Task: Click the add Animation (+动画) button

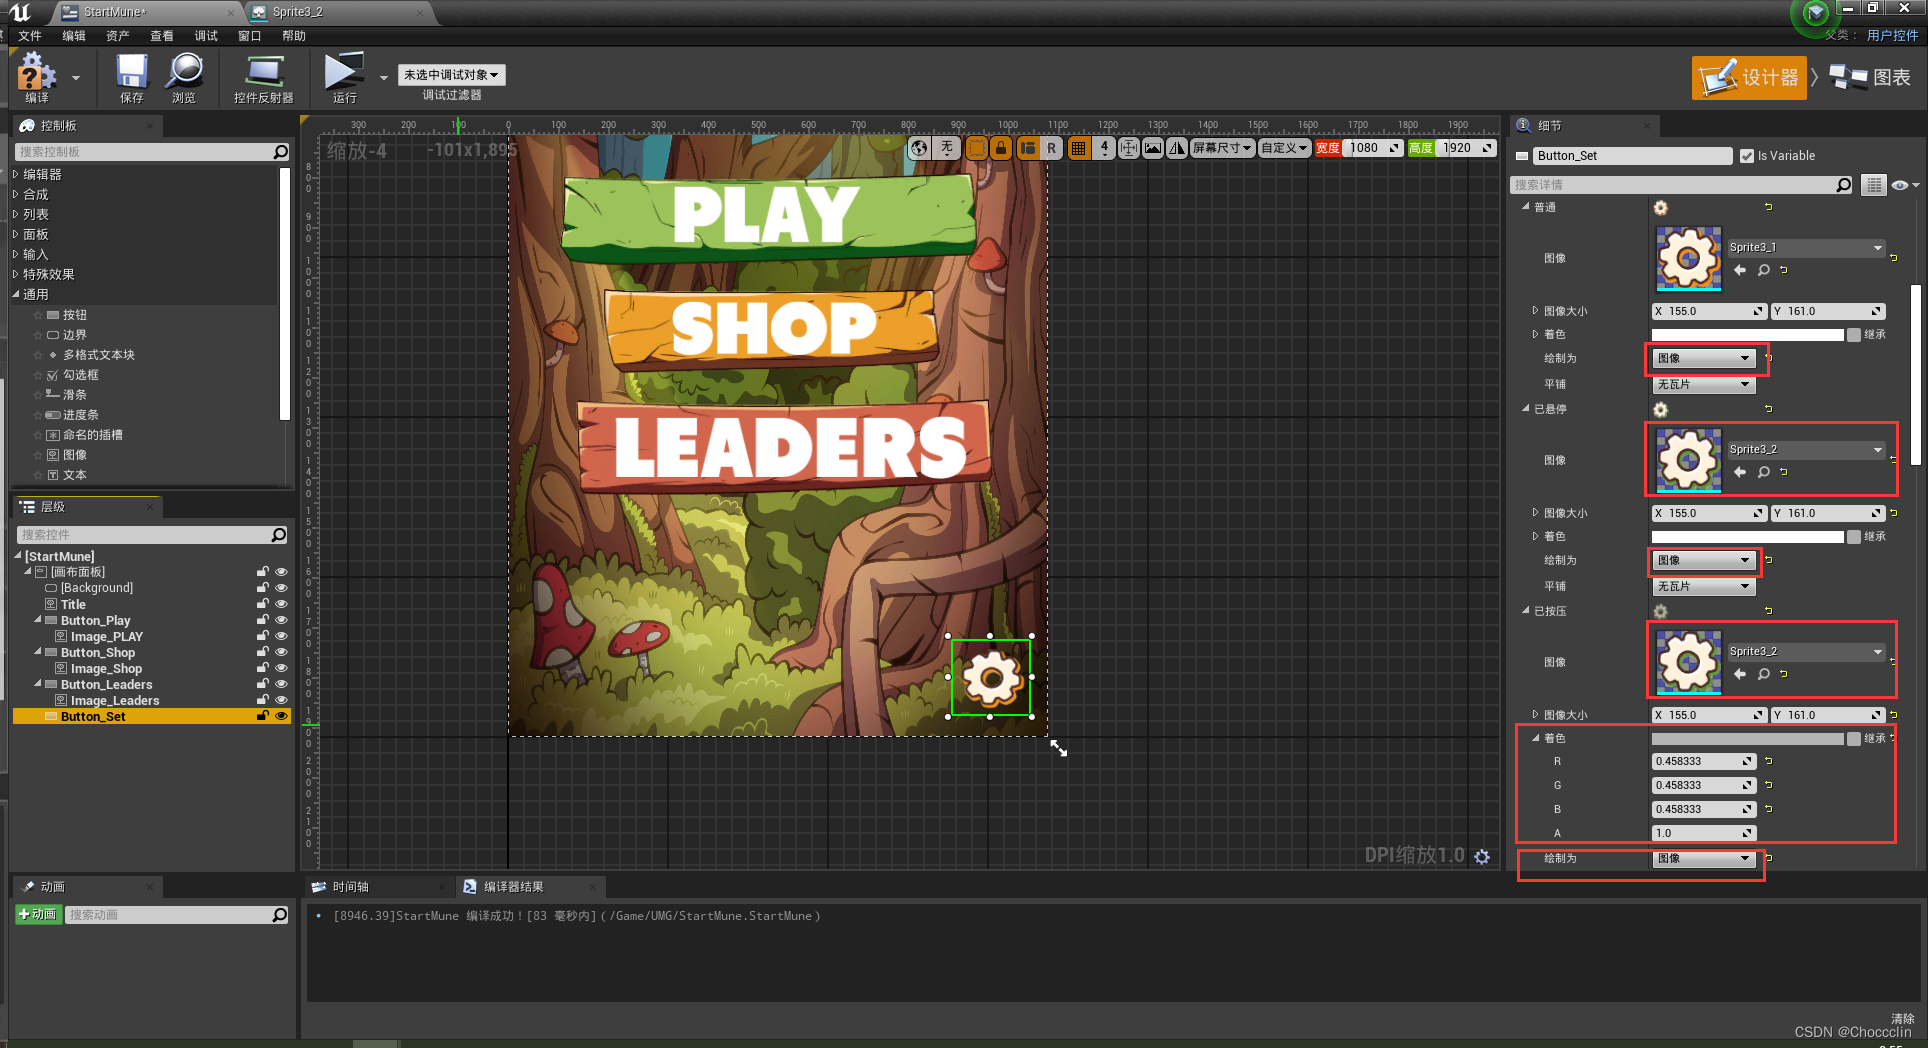Action: click(x=38, y=914)
